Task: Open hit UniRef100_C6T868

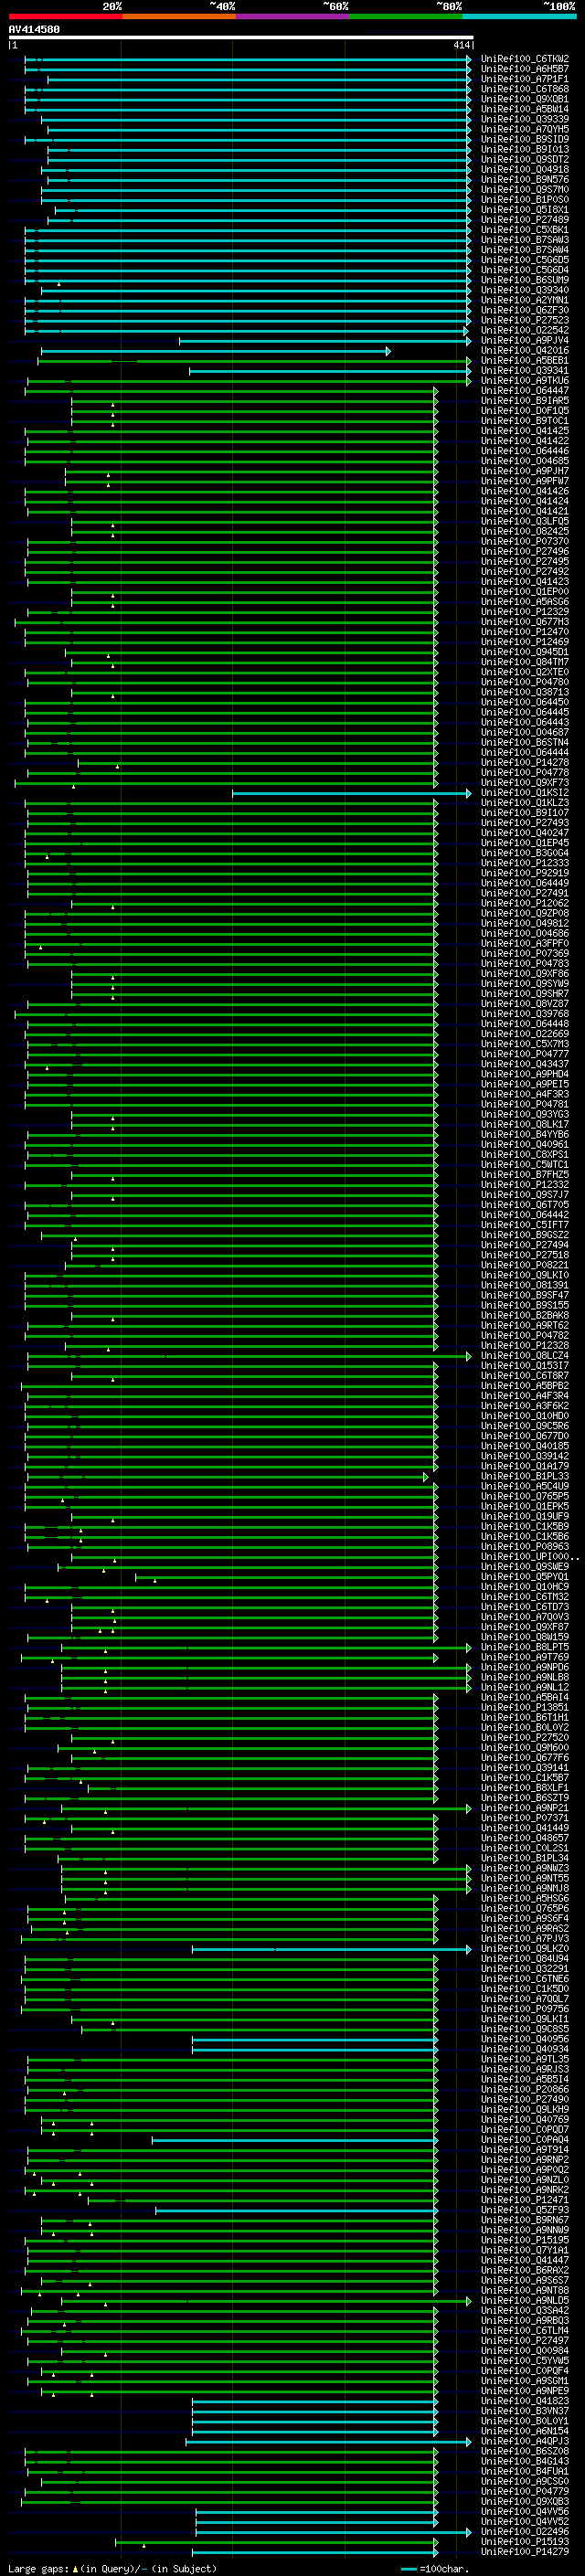Action: click(x=525, y=89)
